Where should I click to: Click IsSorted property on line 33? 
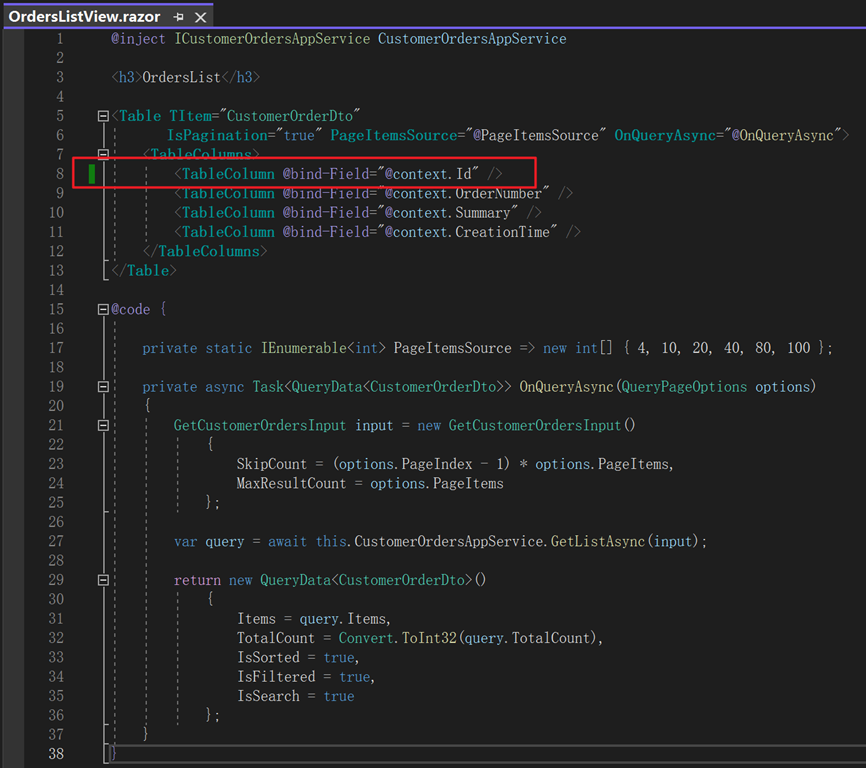click(x=268, y=657)
